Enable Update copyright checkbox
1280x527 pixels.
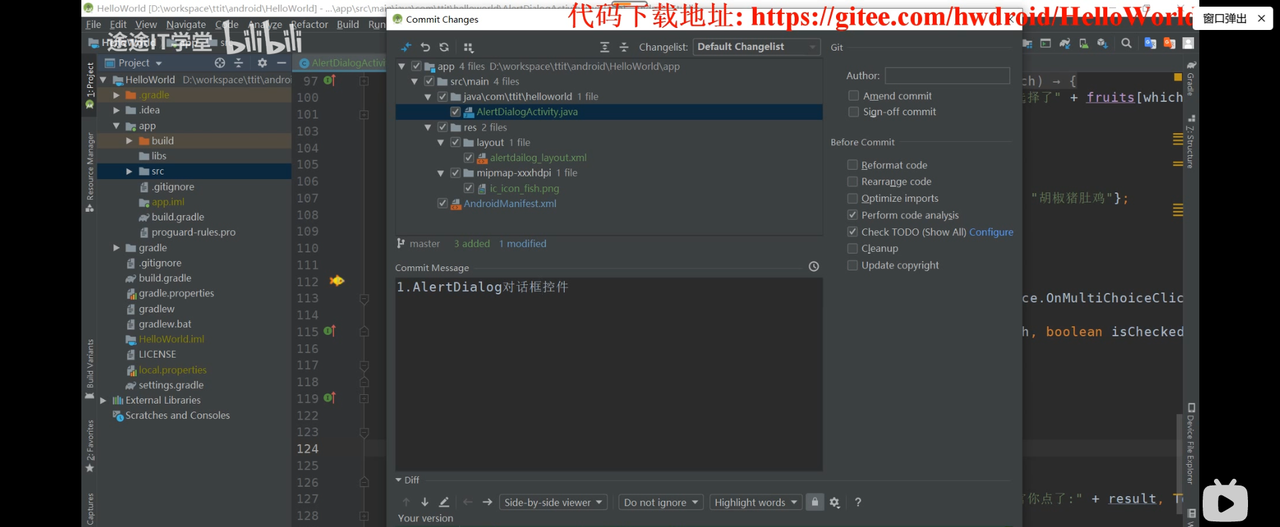pyautogui.click(x=852, y=265)
